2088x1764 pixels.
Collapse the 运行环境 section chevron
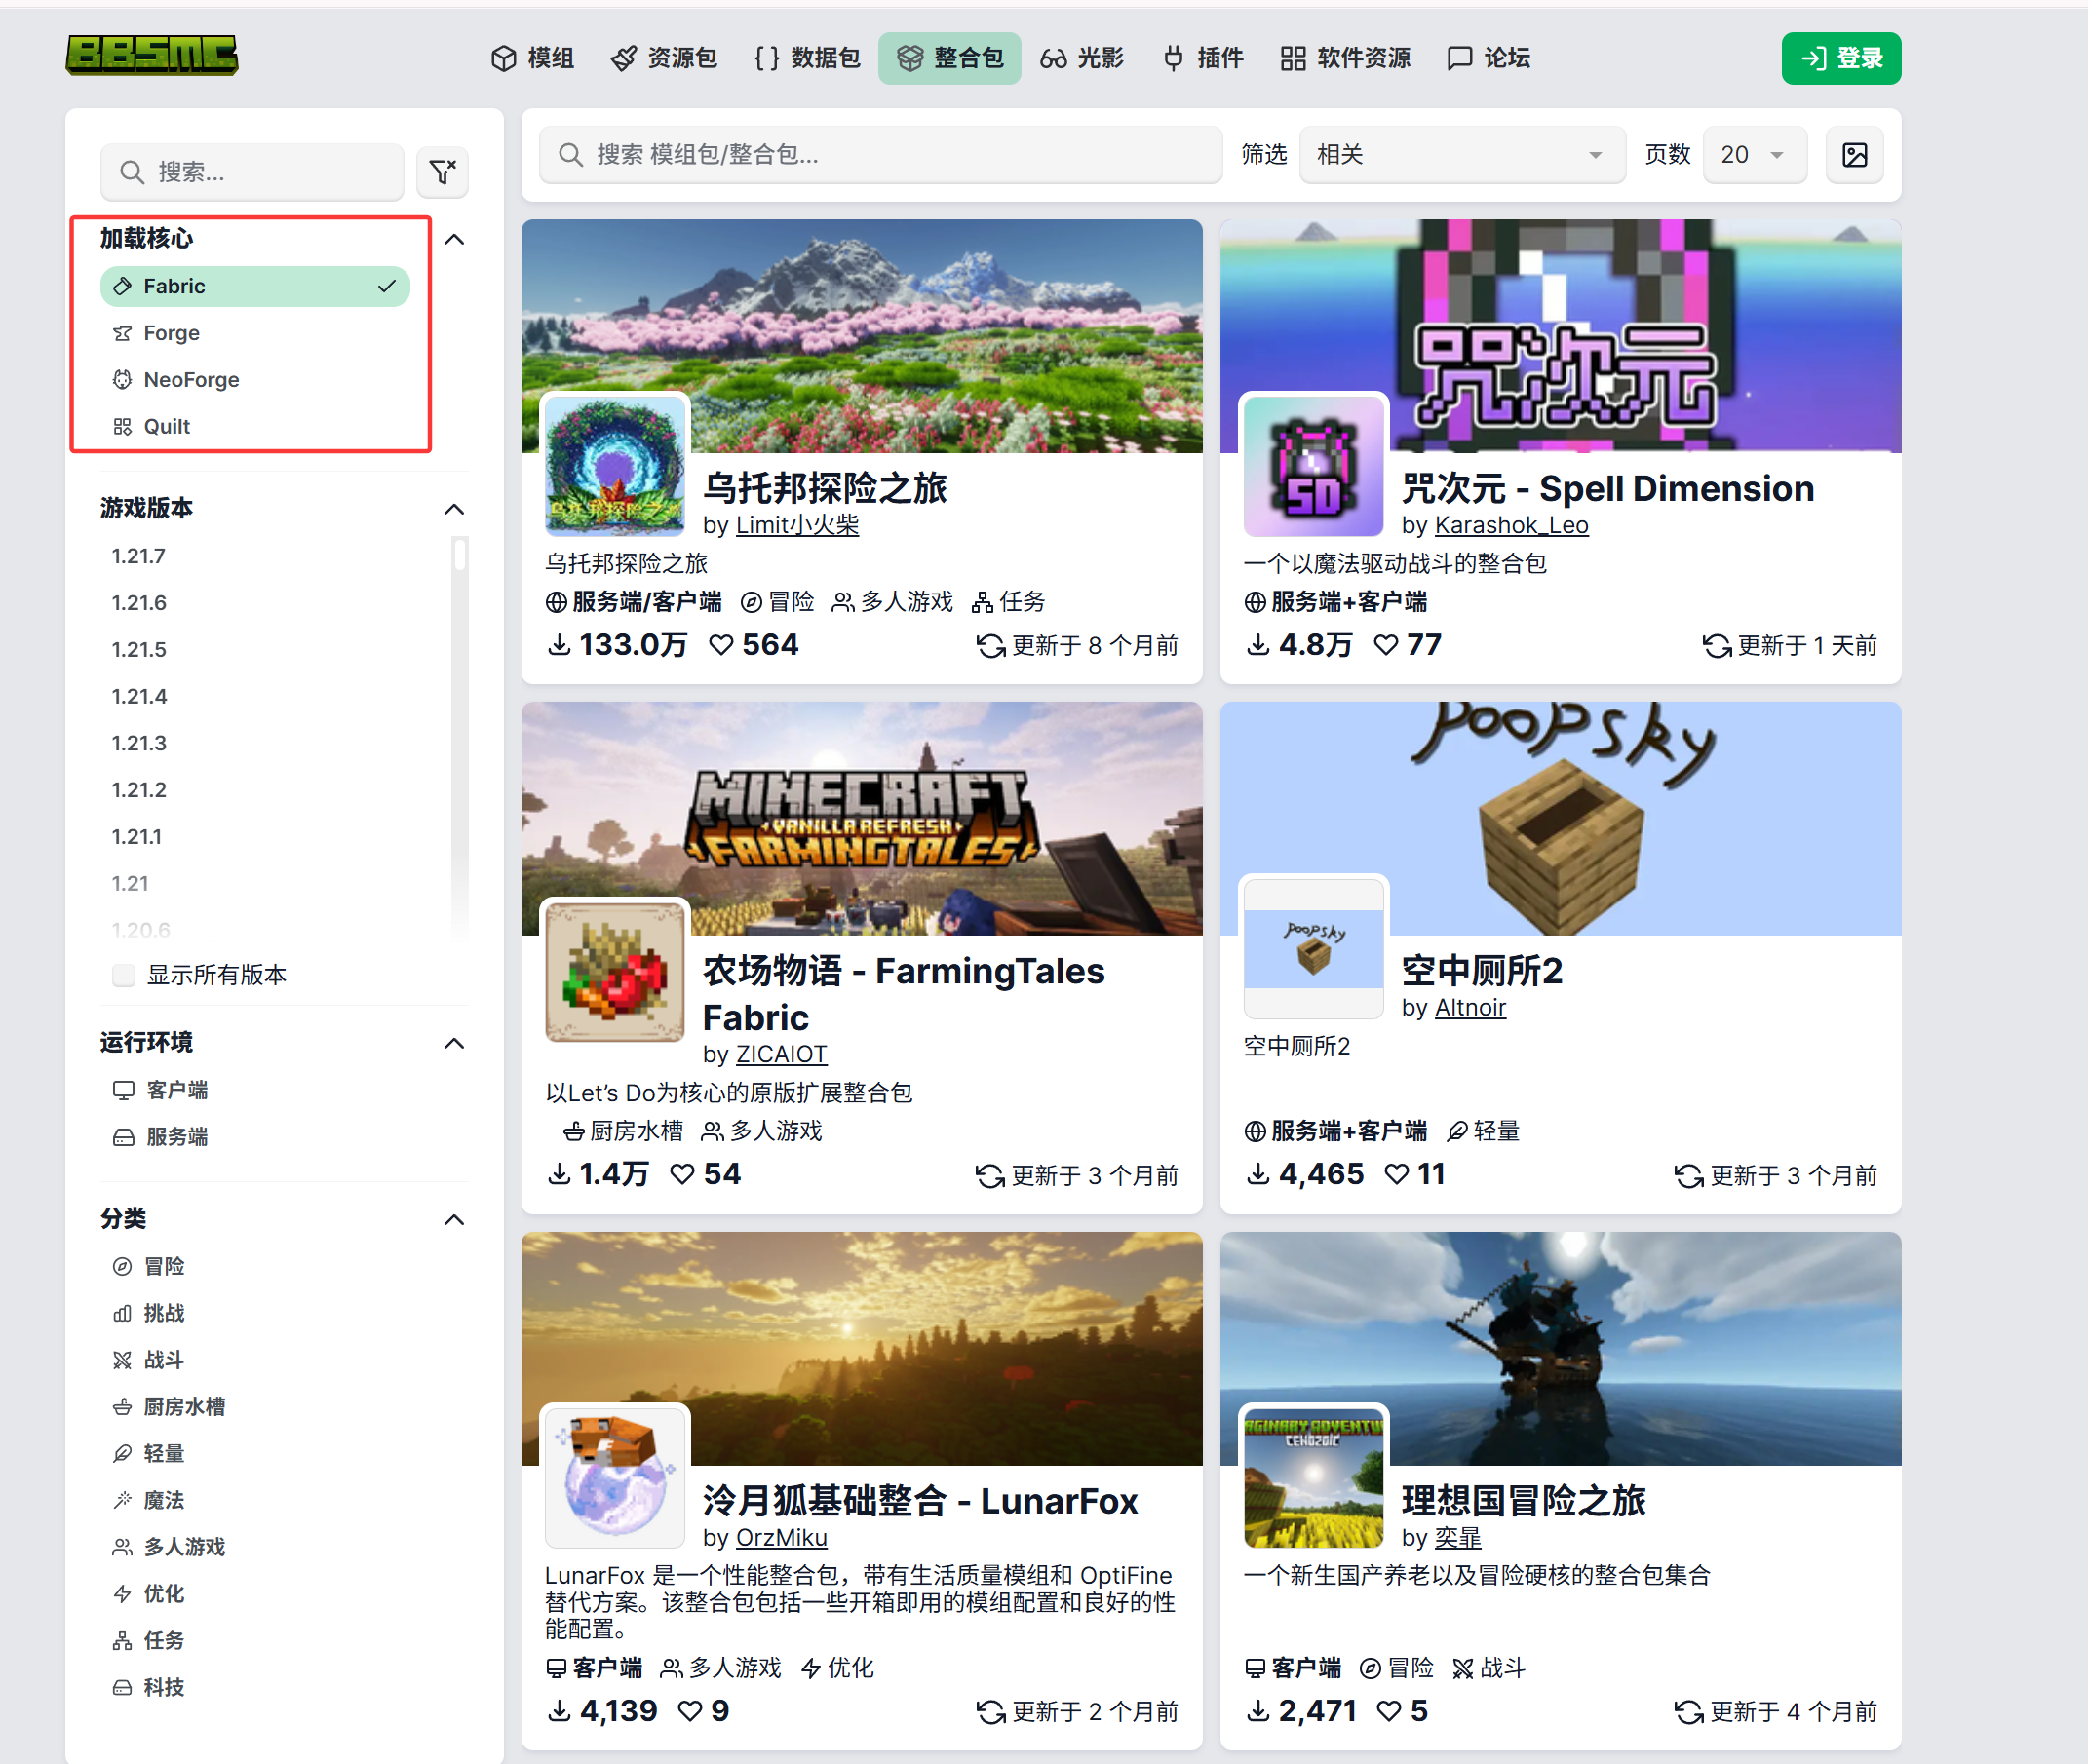pos(454,1043)
